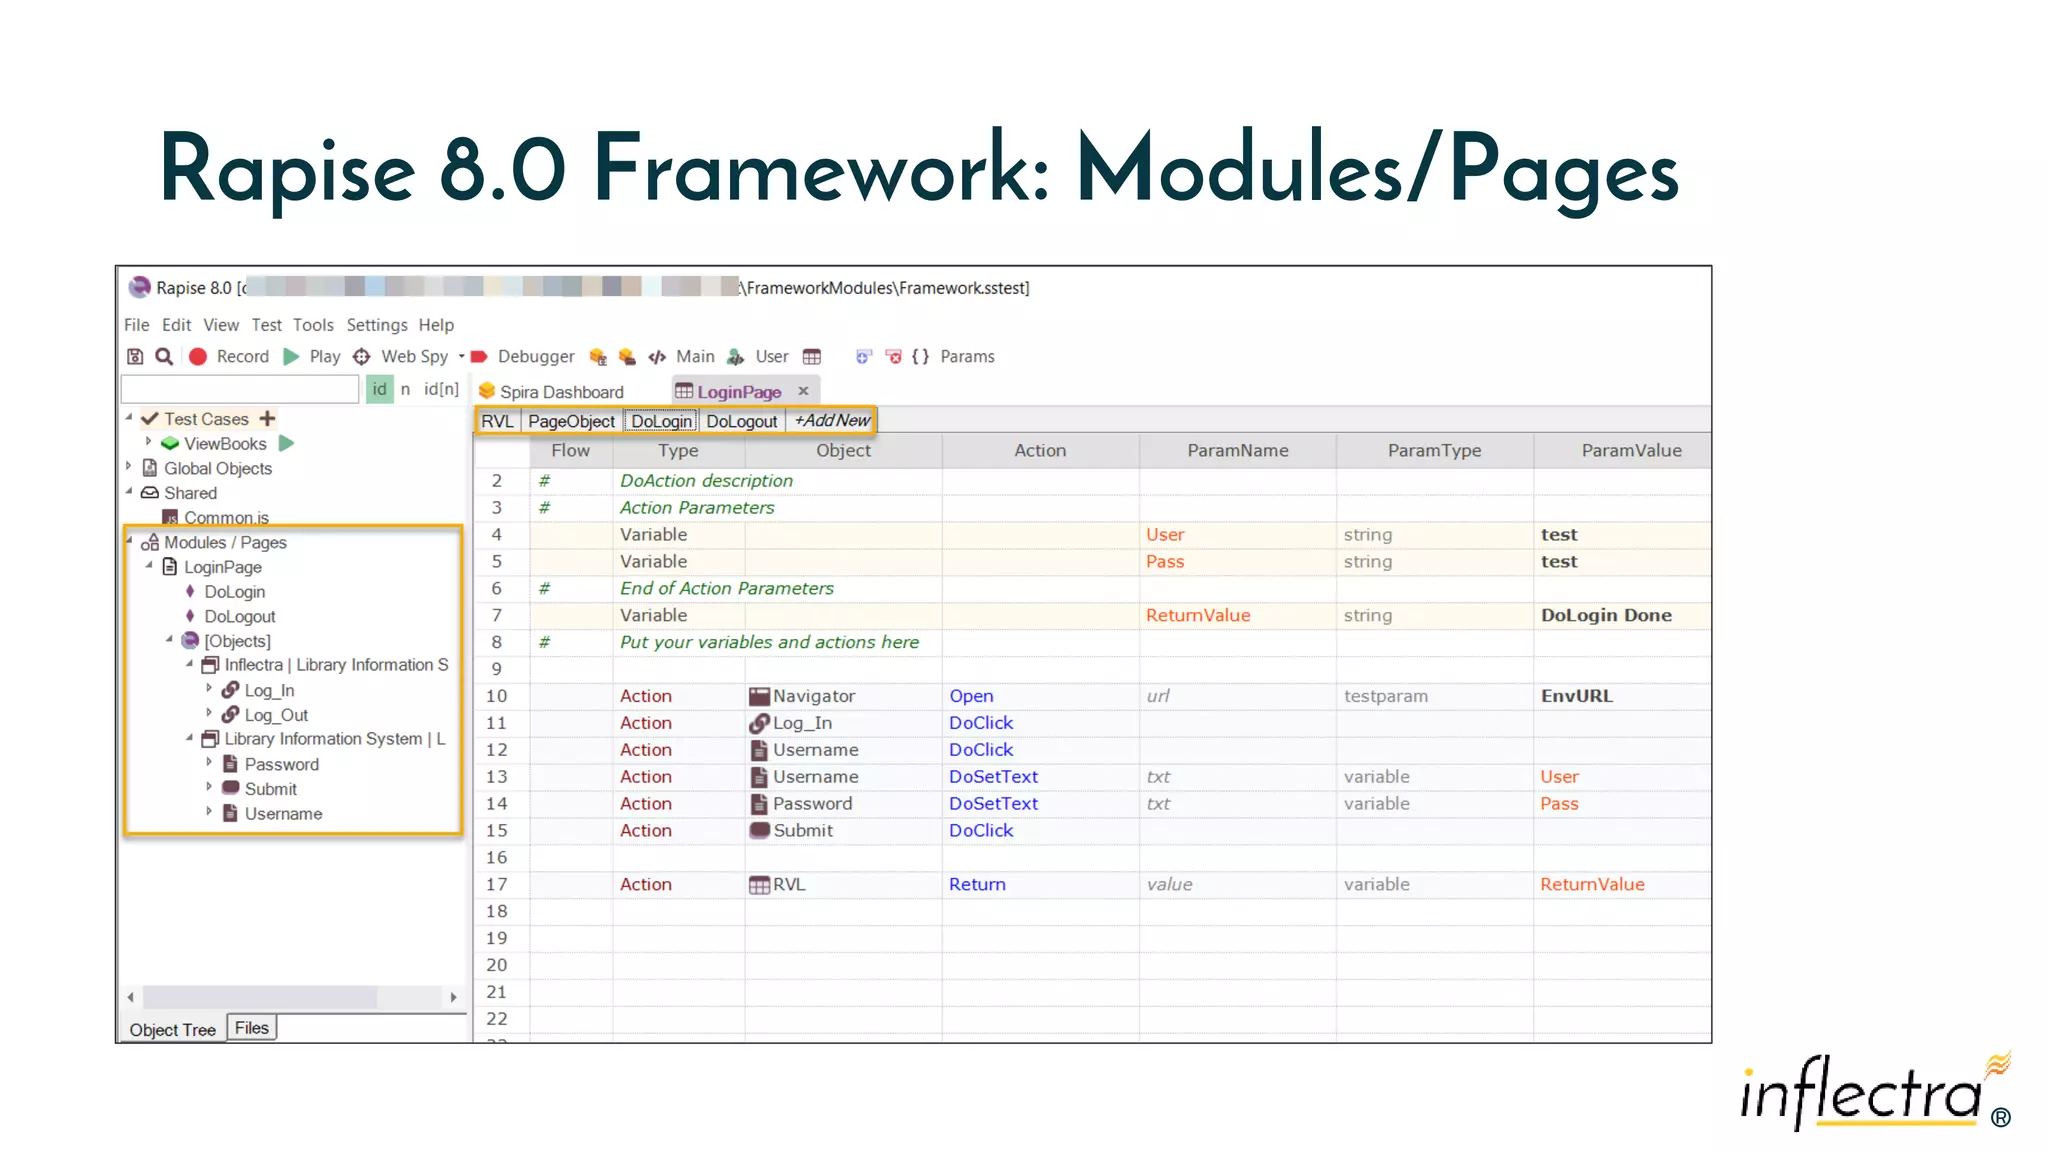Viewport: 2048px width, 1152px height.
Task: Click the Params curly braces icon
Action: (920, 356)
